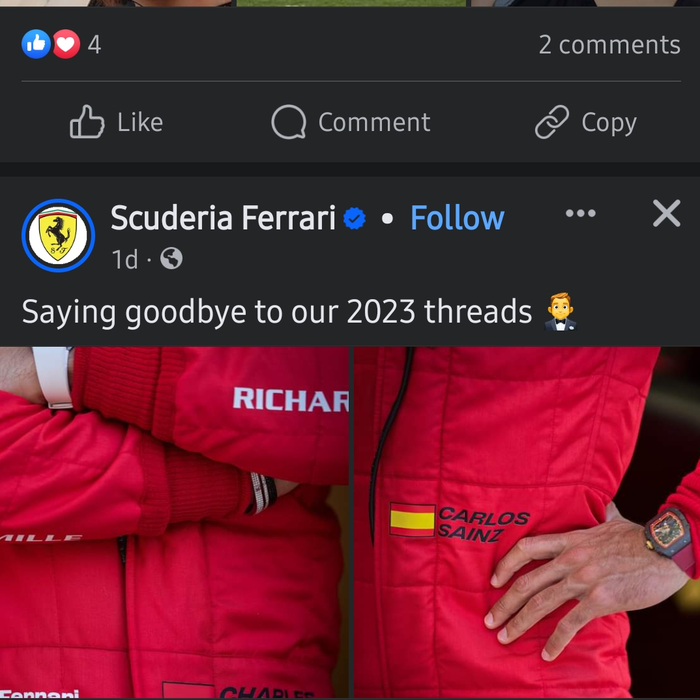Click the Comment text label
The image size is (700, 700).
(374, 122)
